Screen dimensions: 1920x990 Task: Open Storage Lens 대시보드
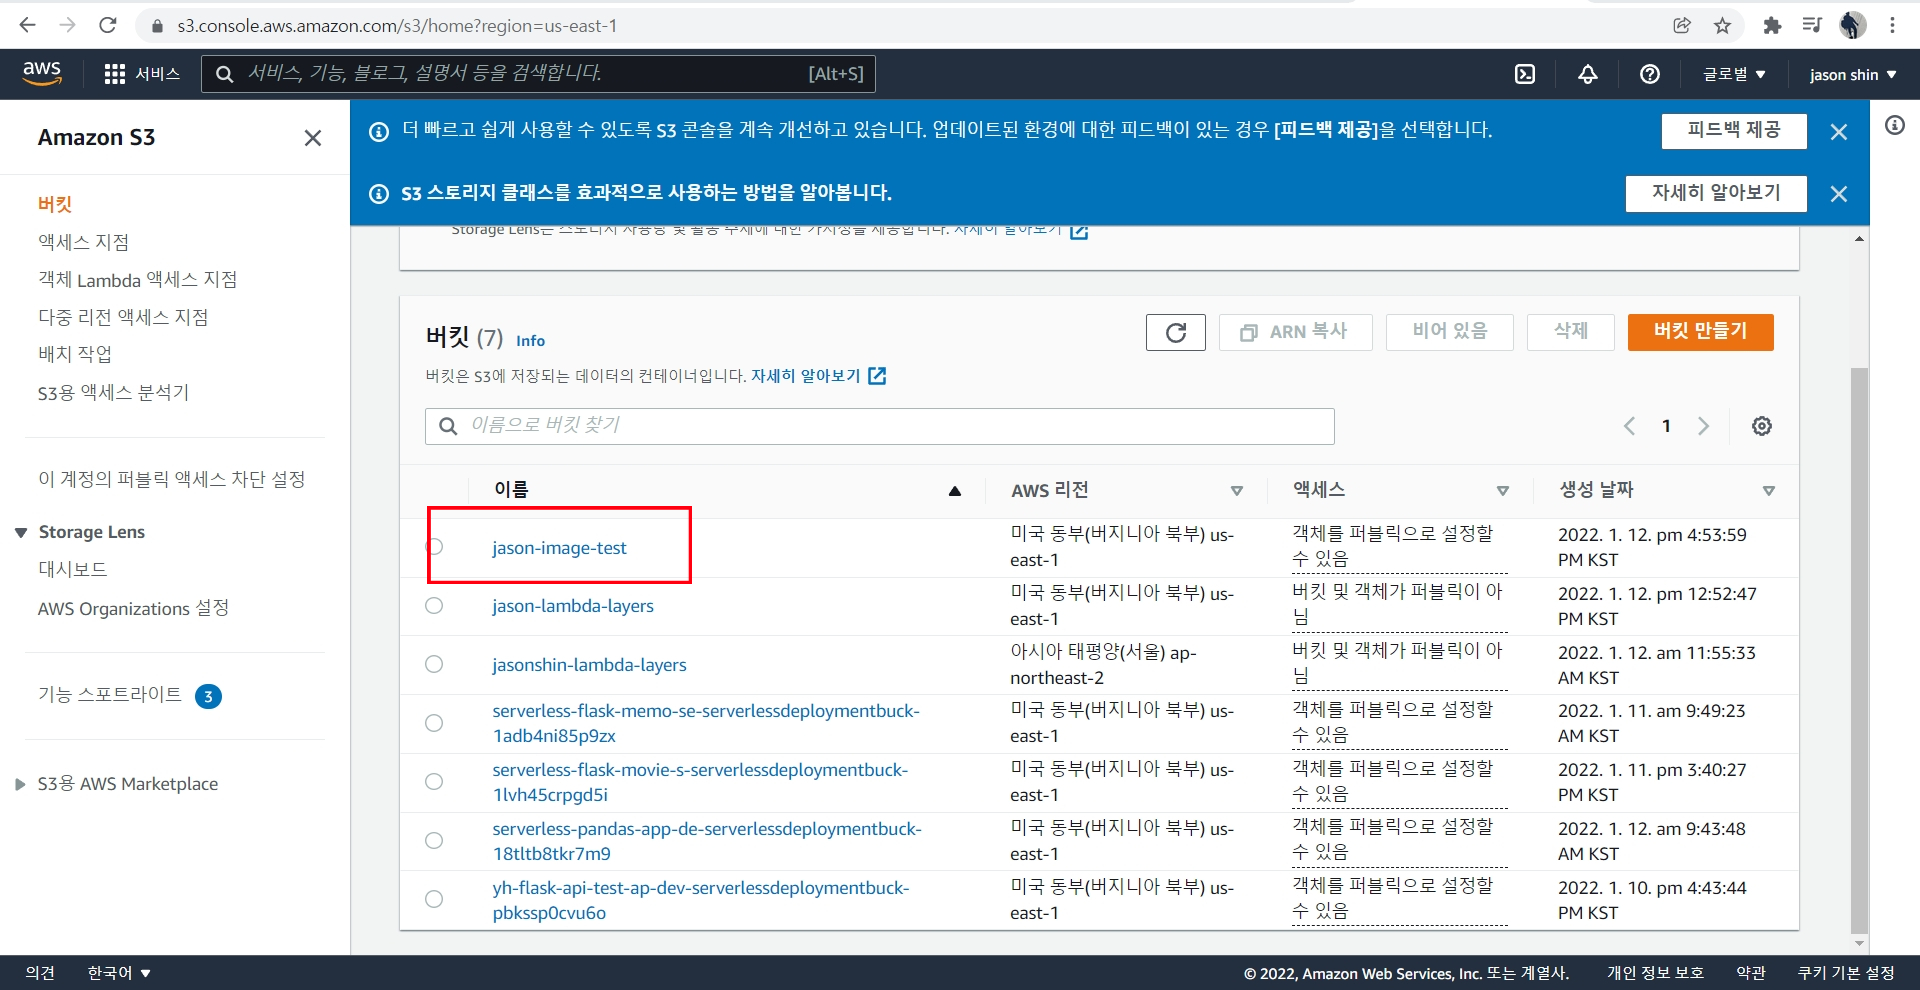point(72,570)
